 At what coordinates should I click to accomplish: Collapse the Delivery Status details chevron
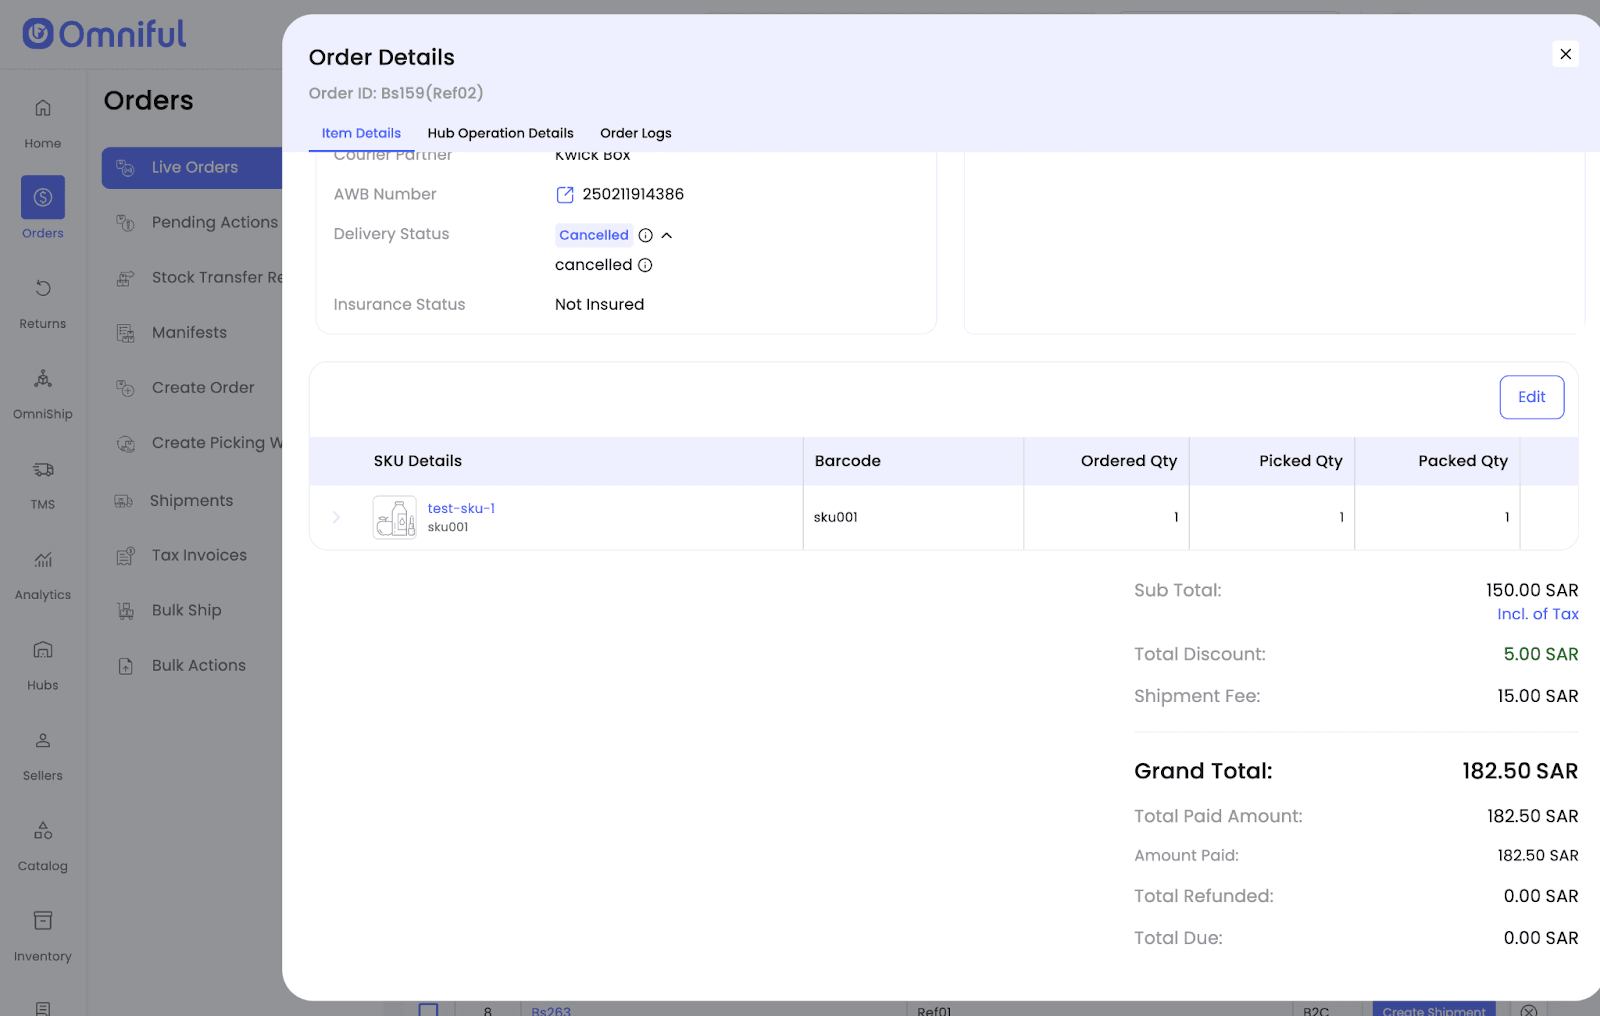coord(667,236)
